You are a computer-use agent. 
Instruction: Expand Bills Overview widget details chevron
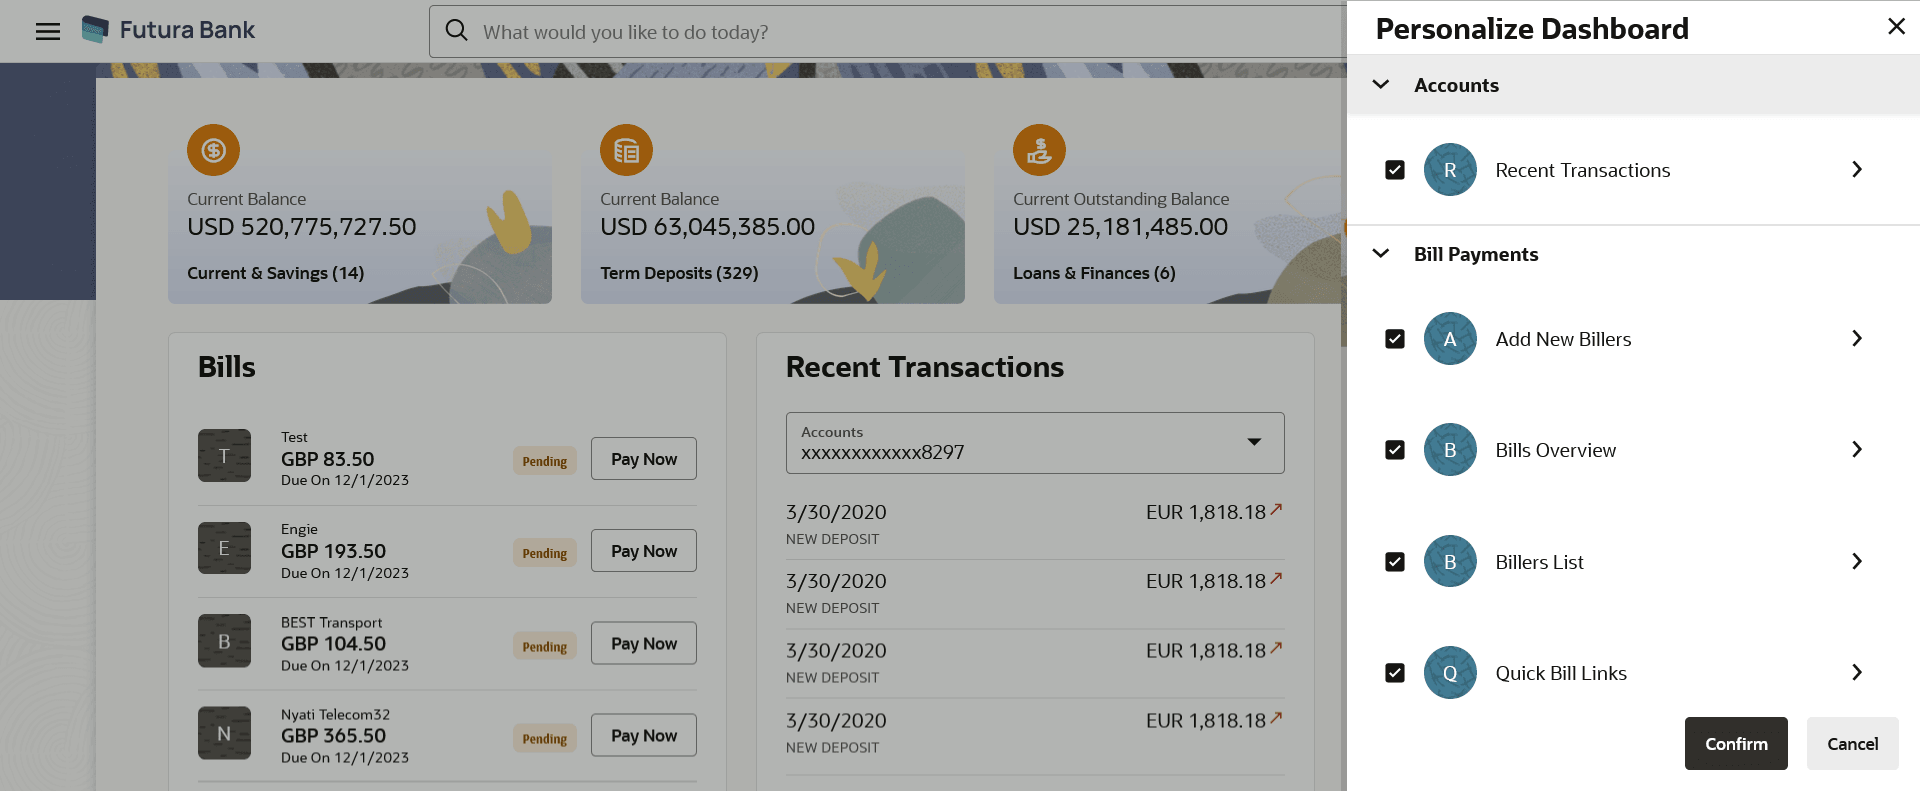tap(1856, 450)
